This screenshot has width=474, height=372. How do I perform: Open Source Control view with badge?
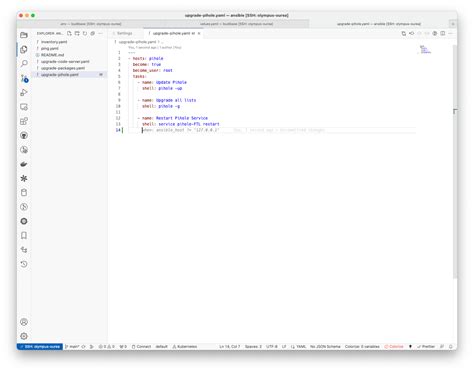[24, 78]
